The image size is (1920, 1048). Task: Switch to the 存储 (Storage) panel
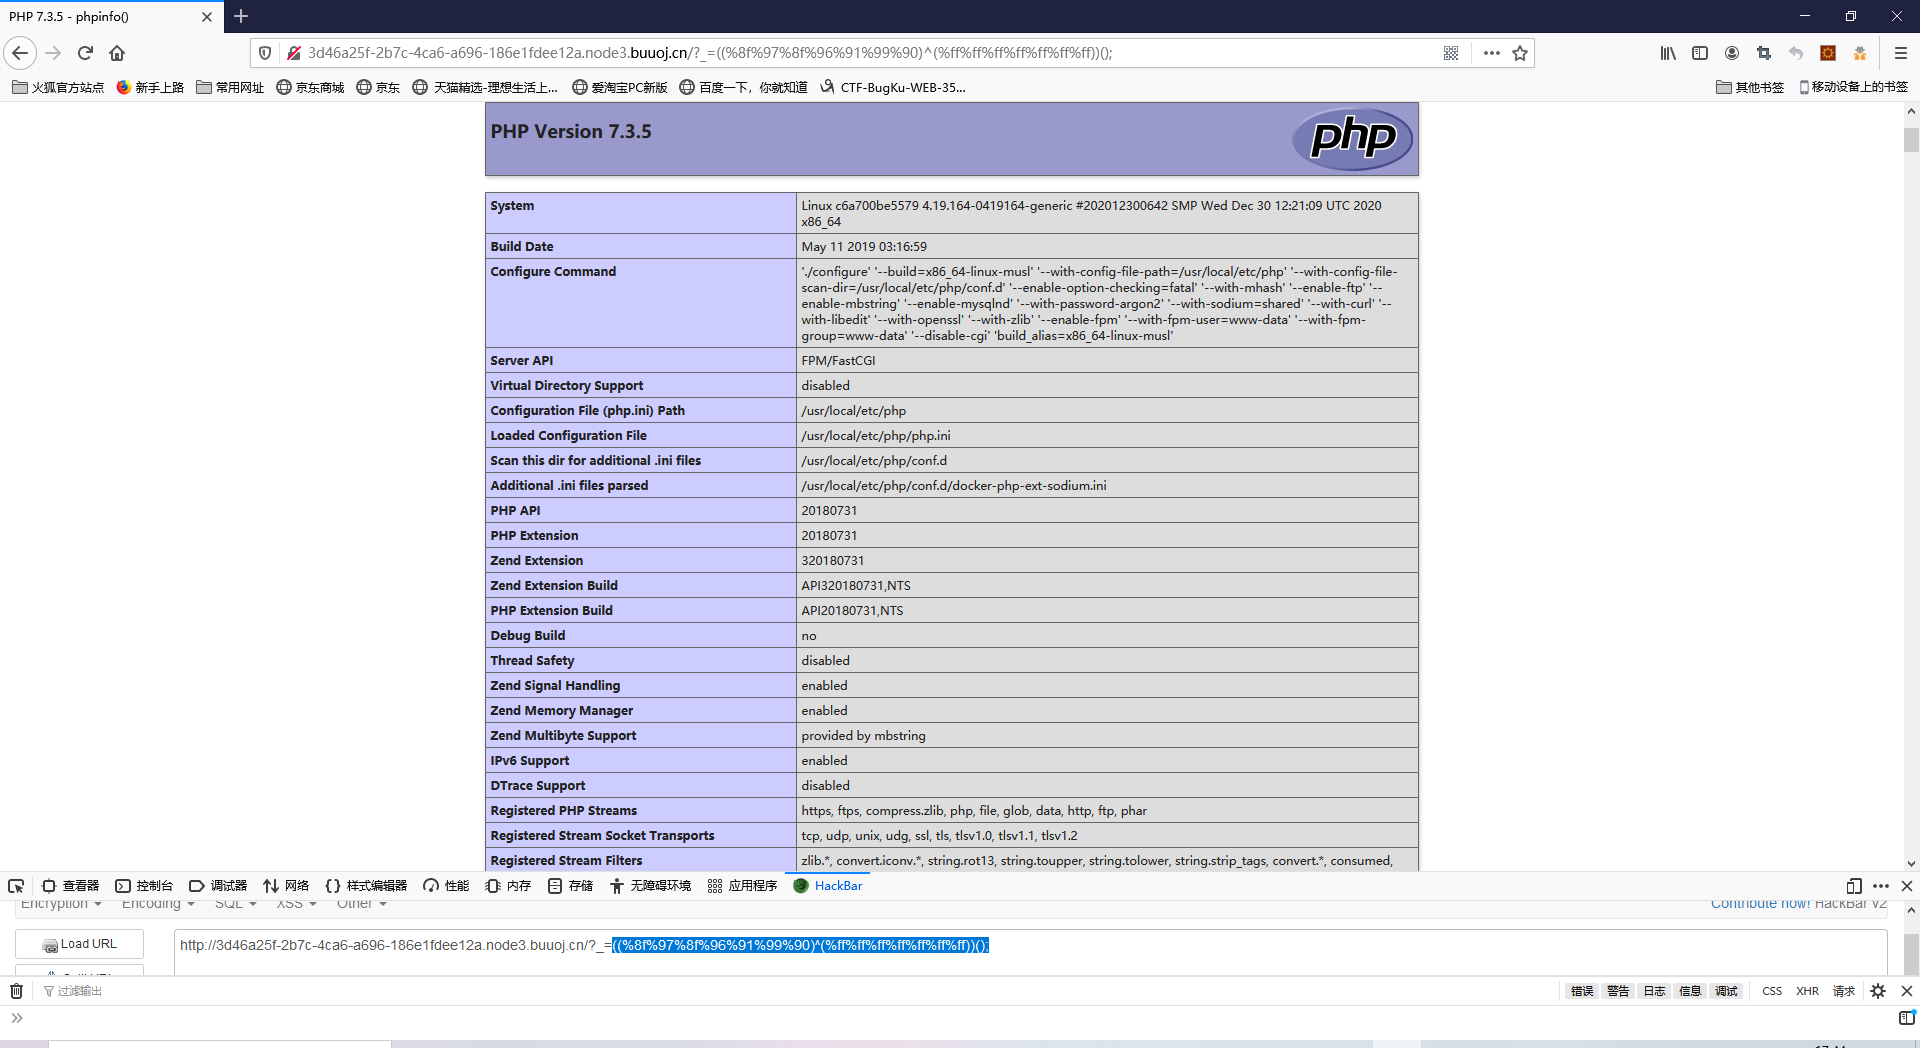pos(570,885)
